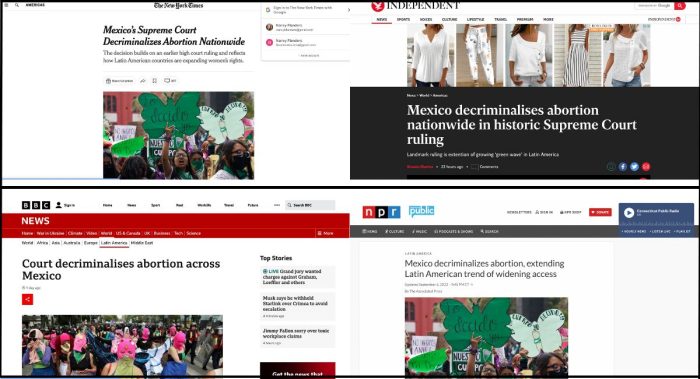
Task: Play Connecticut Public Radio live stream
Action: (629, 213)
